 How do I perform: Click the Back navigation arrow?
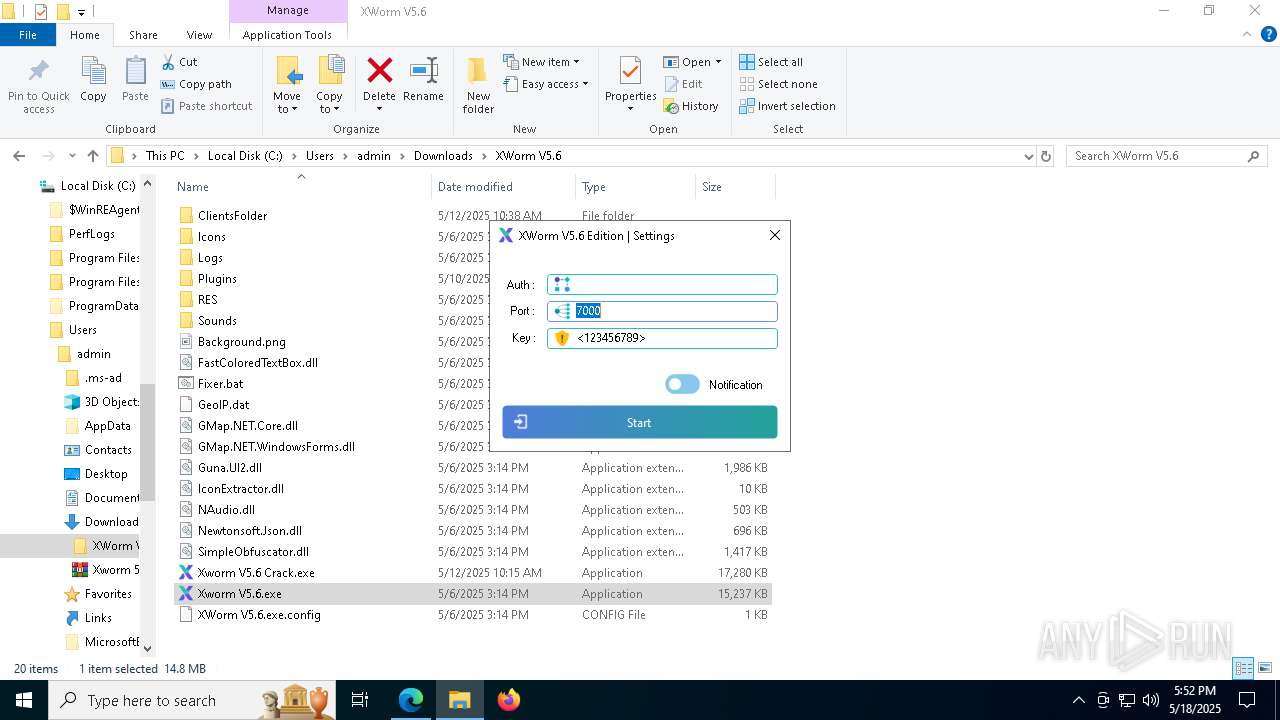(19, 156)
